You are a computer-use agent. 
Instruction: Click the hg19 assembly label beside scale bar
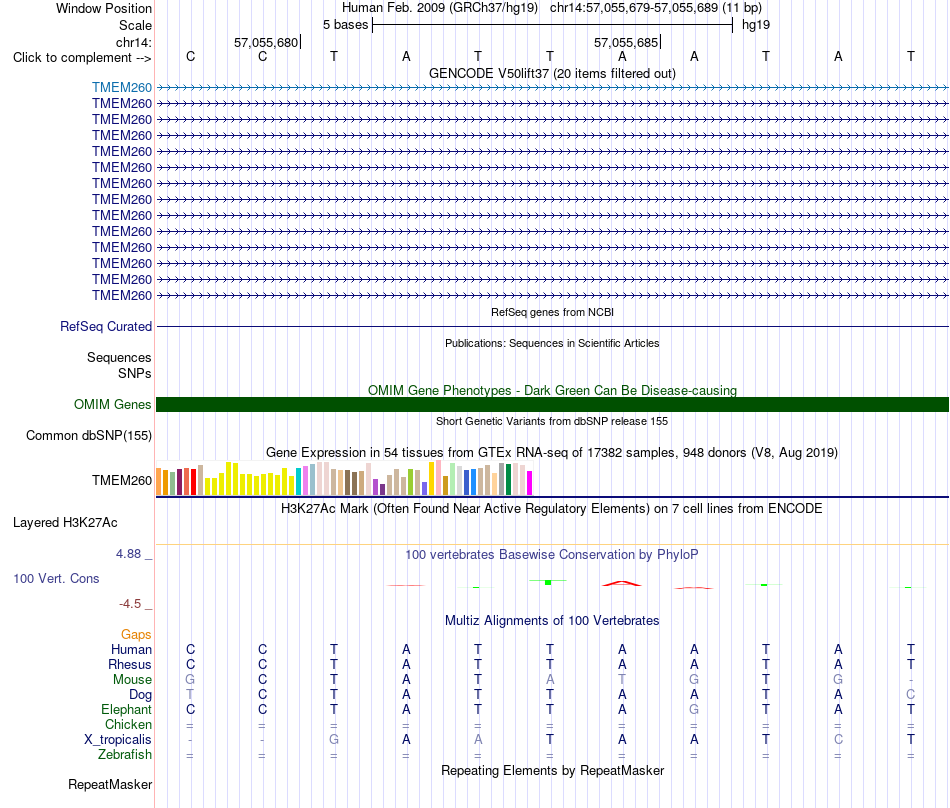pyautogui.click(x=756, y=25)
